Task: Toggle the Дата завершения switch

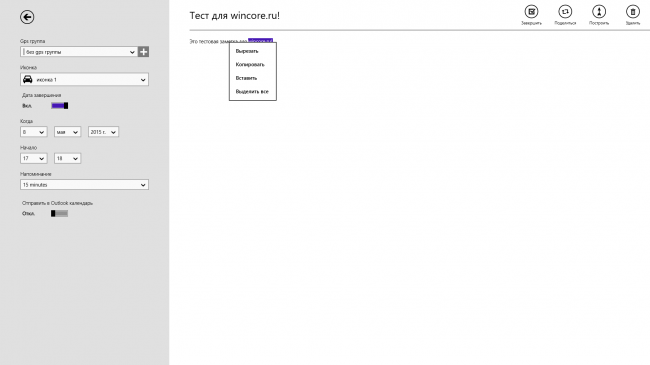Action: click(x=60, y=106)
